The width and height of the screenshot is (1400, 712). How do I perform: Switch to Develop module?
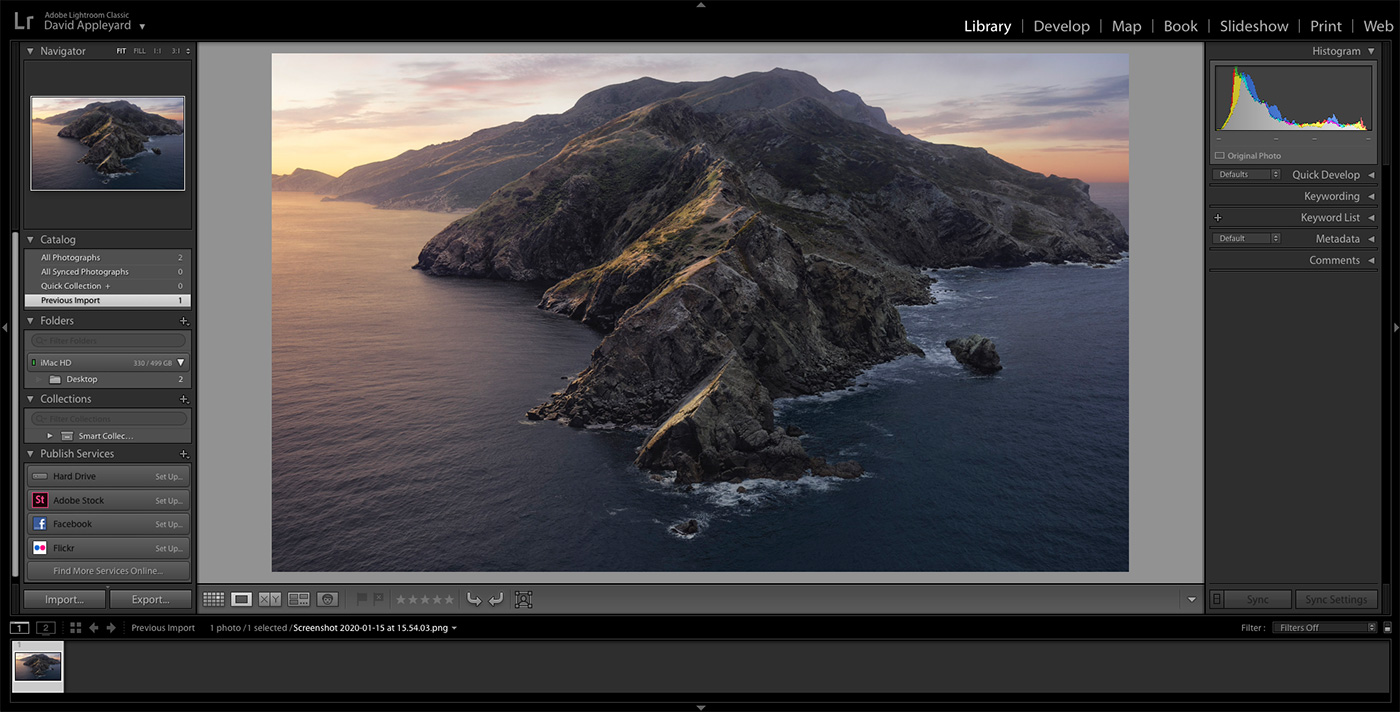(x=1061, y=26)
